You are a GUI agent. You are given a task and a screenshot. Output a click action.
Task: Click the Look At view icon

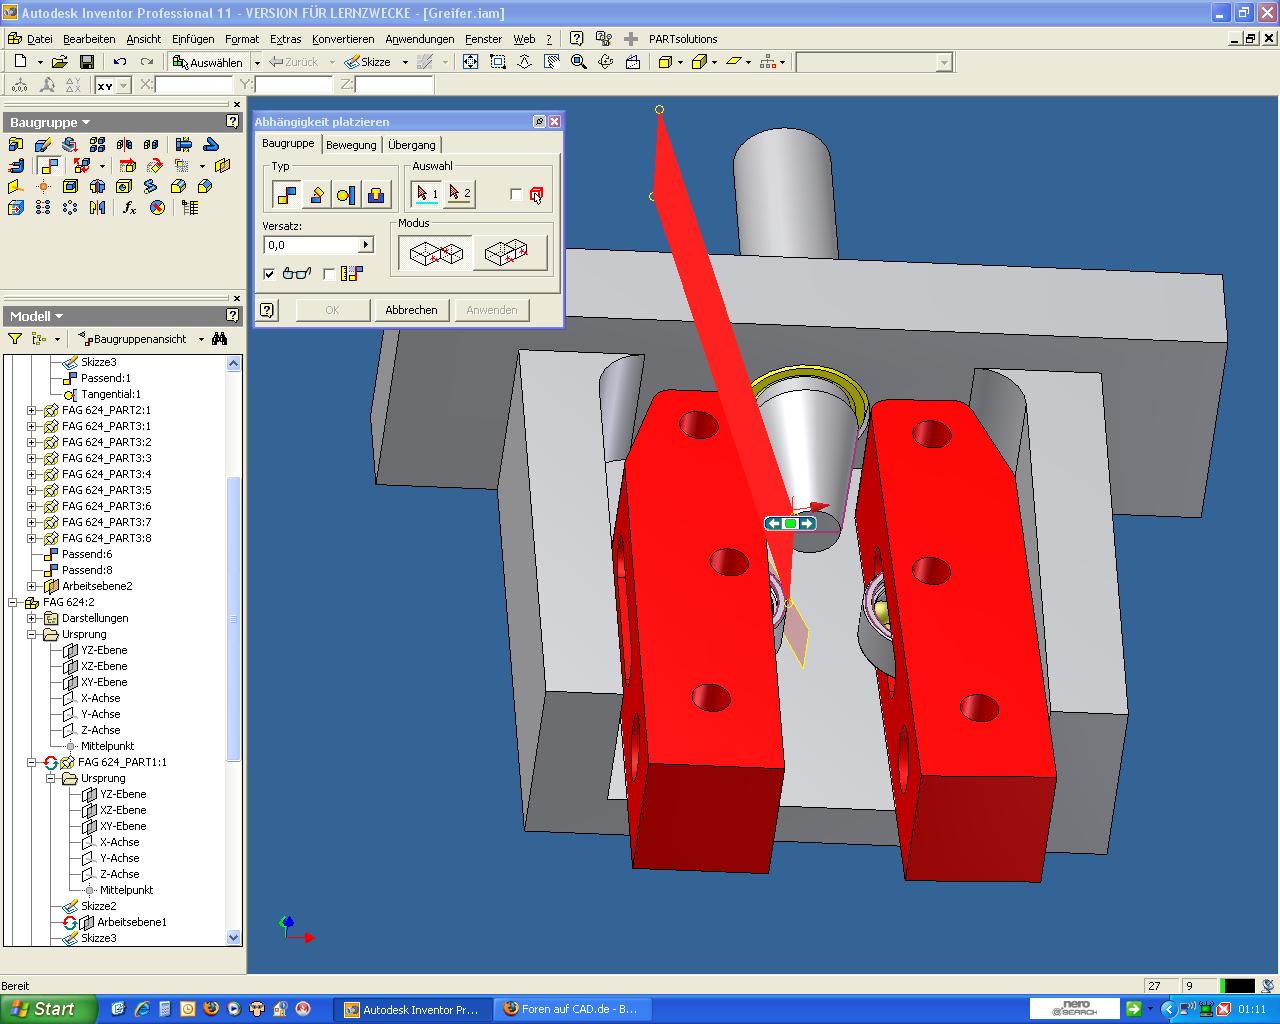click(x=632, y=62)
